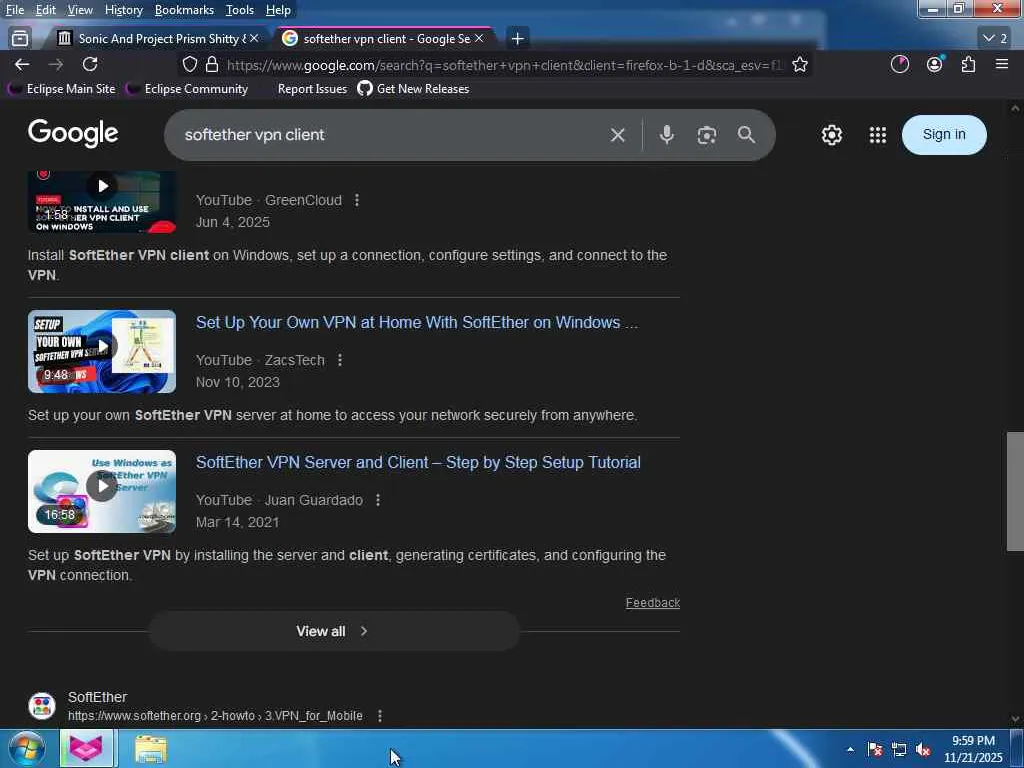Search by image with the camera icon
Image resolution: width=1024 pixels, height=768 pixels.
pyautogui.click(x=707, y=135)
